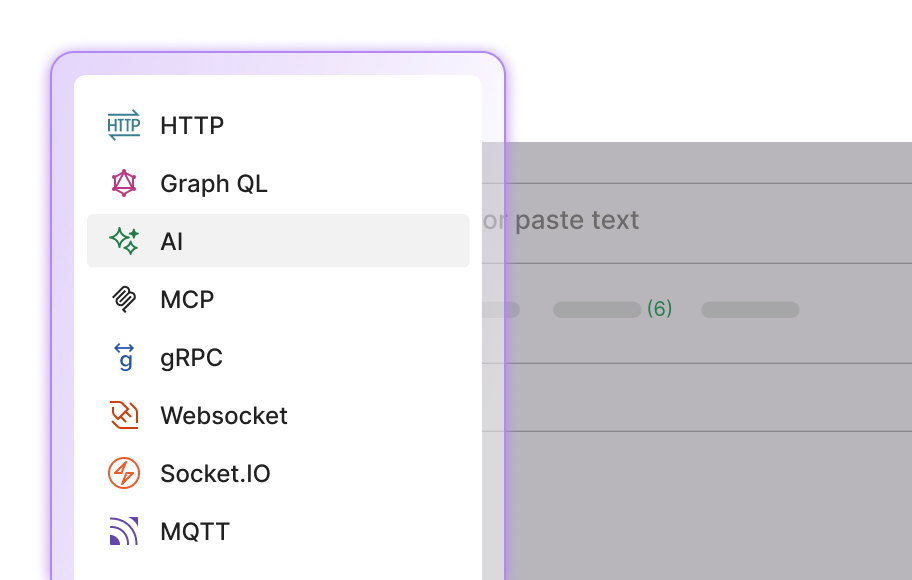Image resolution: width=912 pixels, height=580 pixels.
Task: Click the green AI sparkles icon
Action: tap(124, 241)
